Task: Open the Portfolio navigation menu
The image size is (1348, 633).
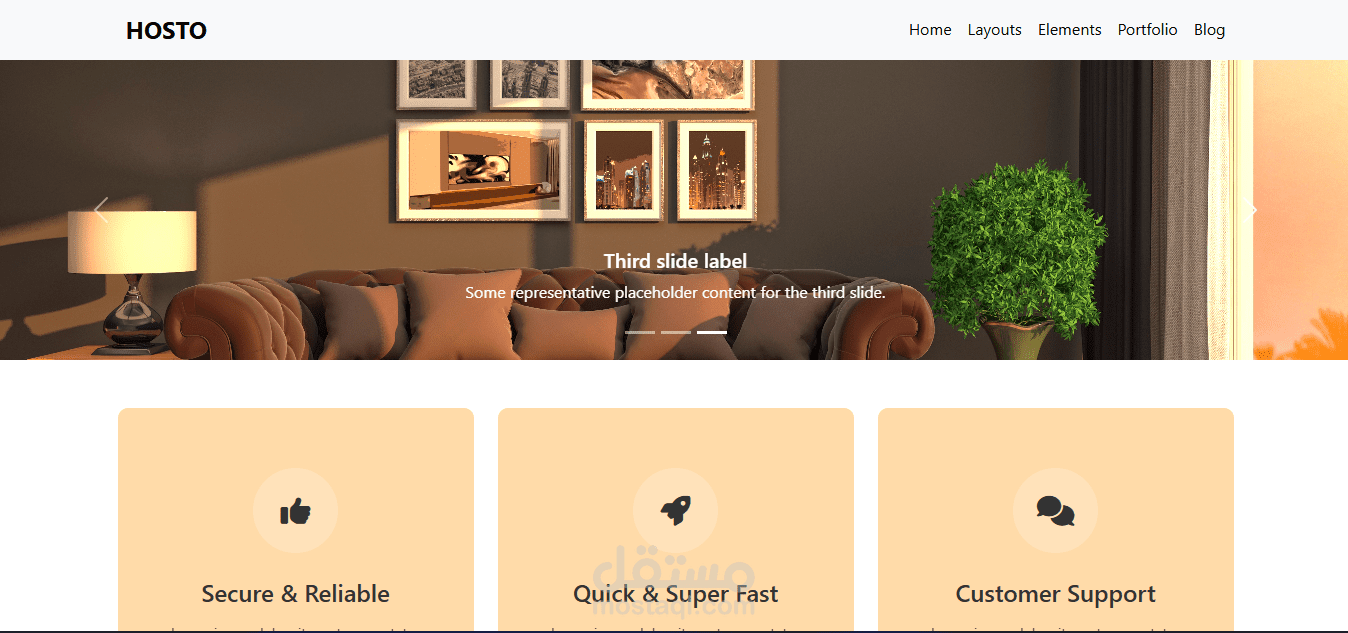Action: (1148, 30)
